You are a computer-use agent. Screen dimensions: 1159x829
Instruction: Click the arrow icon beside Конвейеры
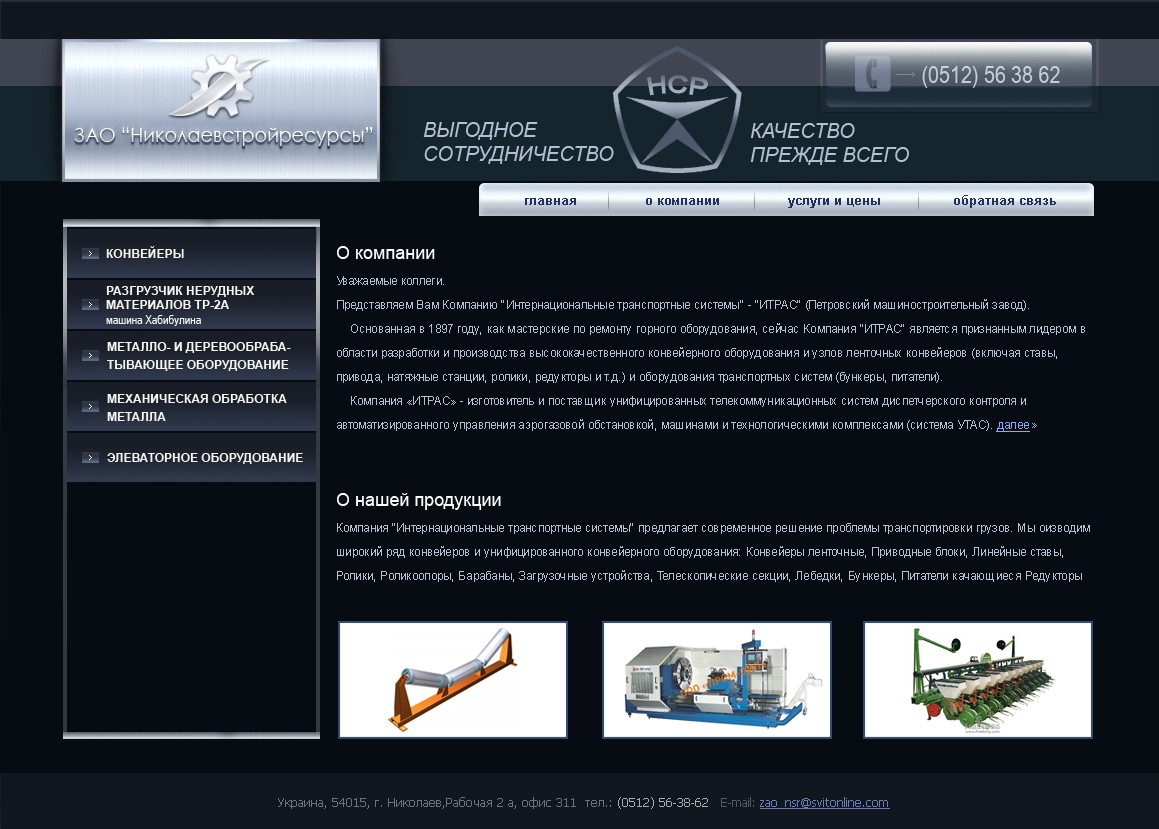[90, 254]
